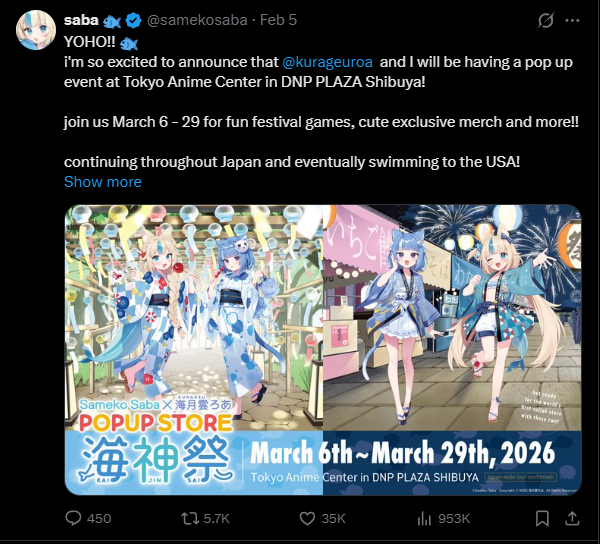Image resolution: width=600 pixels, height=544 pixels.
Task: Open the @kurageuroa mention link
Action: click(327, 62)
